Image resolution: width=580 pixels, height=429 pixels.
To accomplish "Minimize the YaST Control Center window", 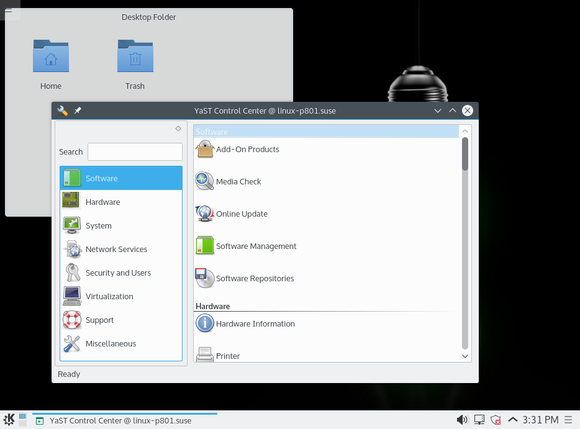I will click(x=438, y=111).
